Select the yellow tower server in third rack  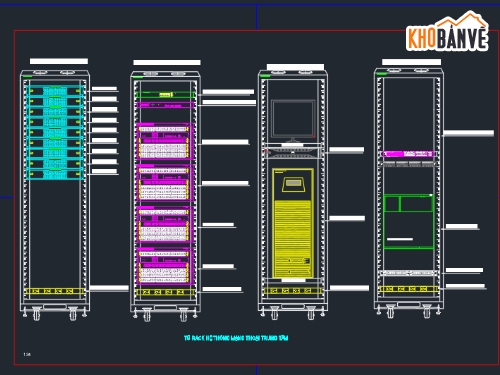(293, 223)
